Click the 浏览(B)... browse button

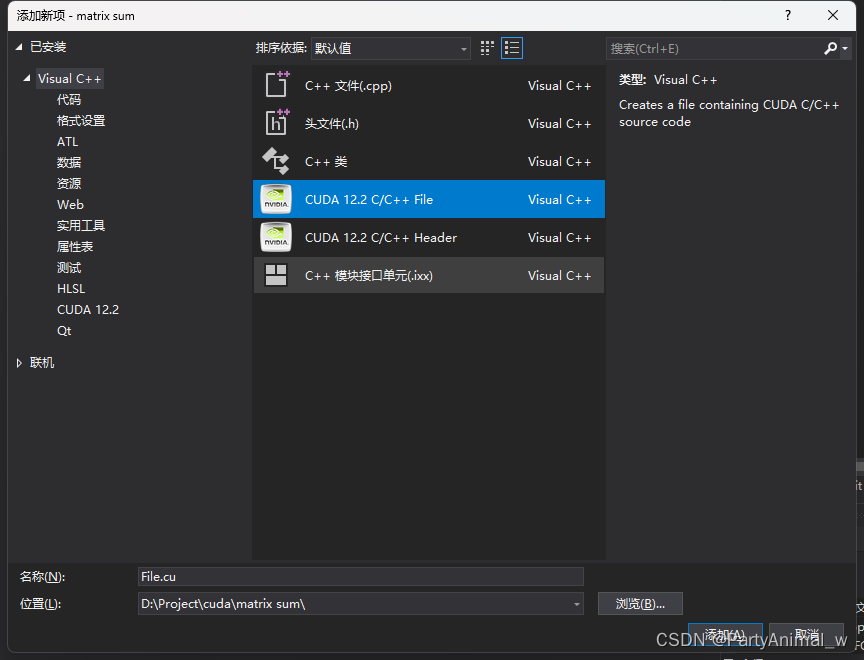pyautogui.click(x=640, y=604)
